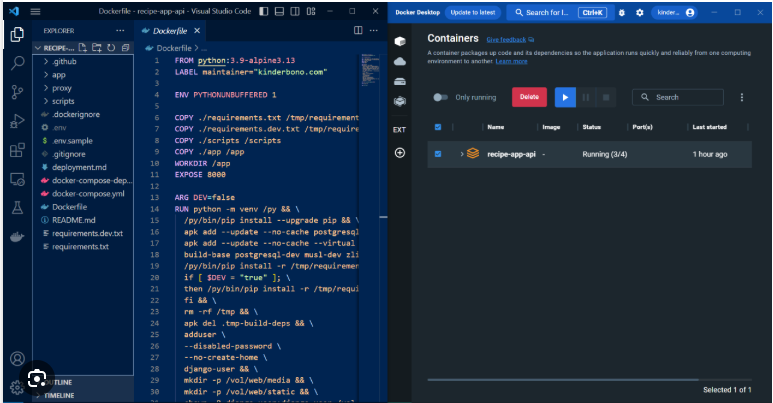Viewport: 773px width, 403px height.
Task: Click the New File icon in Explorer header
Action: [x=84, y=47]
